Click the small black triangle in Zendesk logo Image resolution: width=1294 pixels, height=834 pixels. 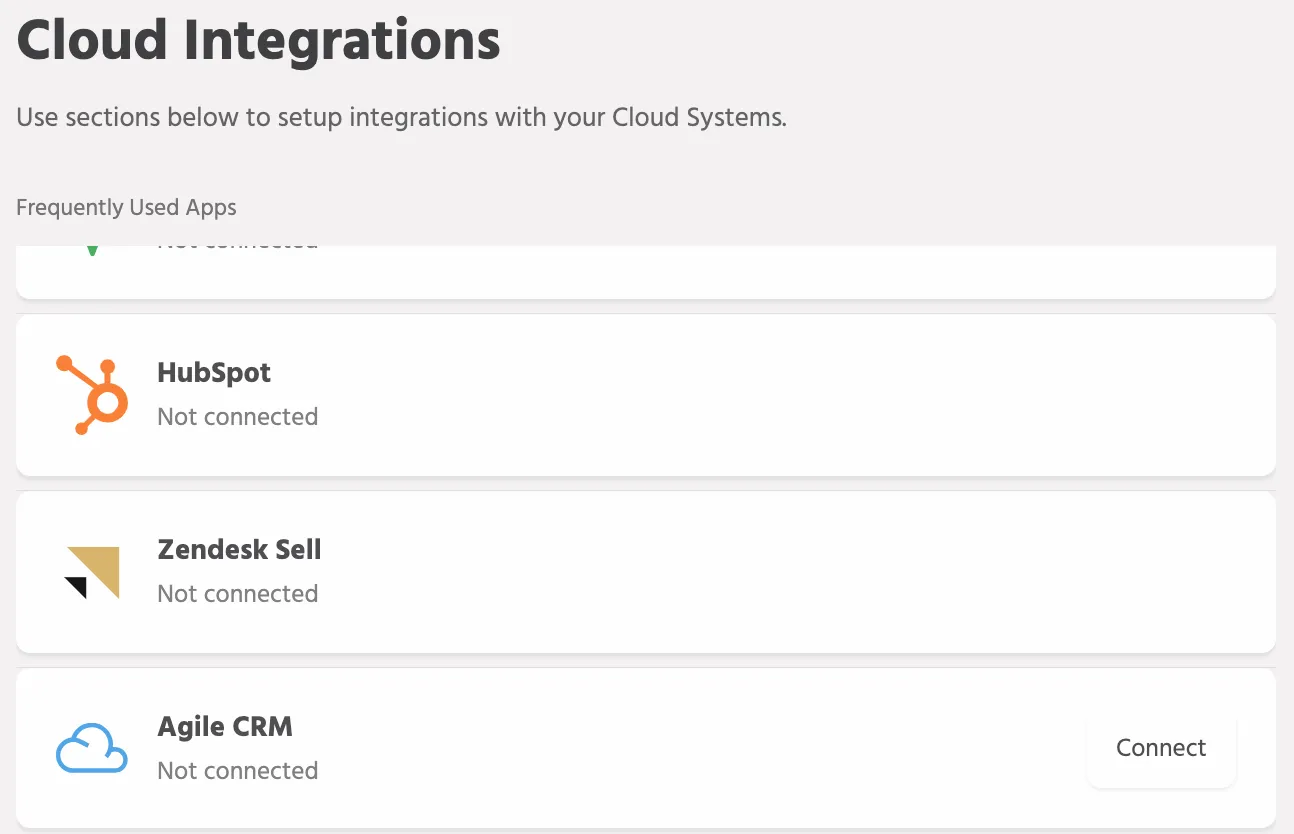76,588
